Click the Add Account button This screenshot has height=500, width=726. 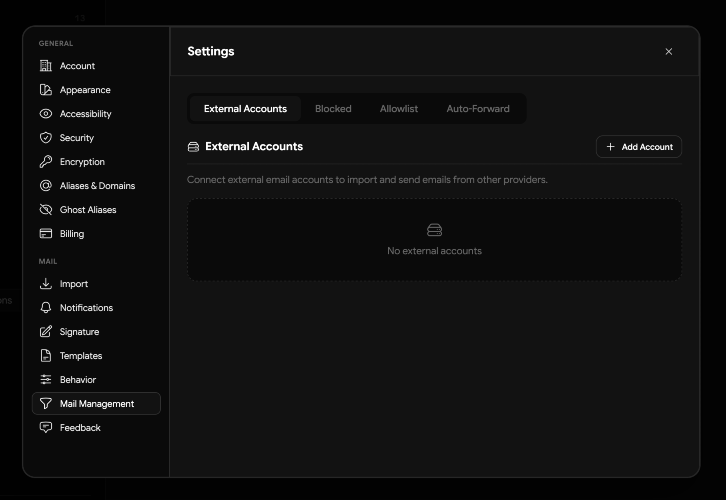639,147
